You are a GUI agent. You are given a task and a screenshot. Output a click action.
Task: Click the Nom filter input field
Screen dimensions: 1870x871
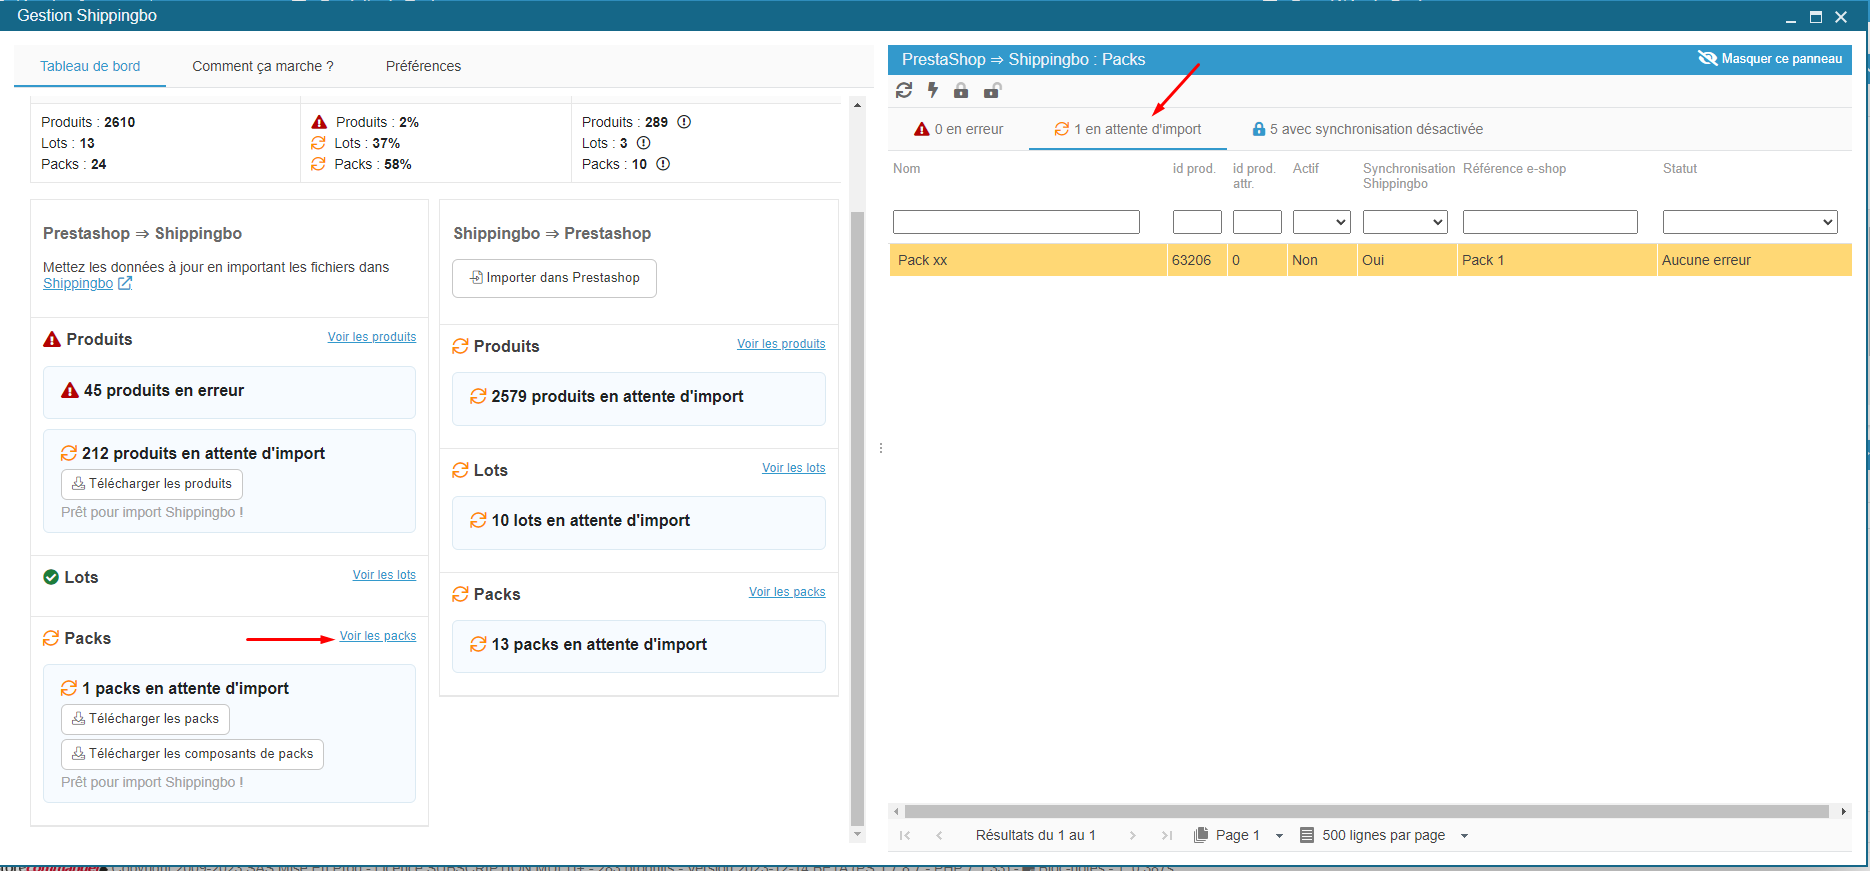[x=1016, y=222]
